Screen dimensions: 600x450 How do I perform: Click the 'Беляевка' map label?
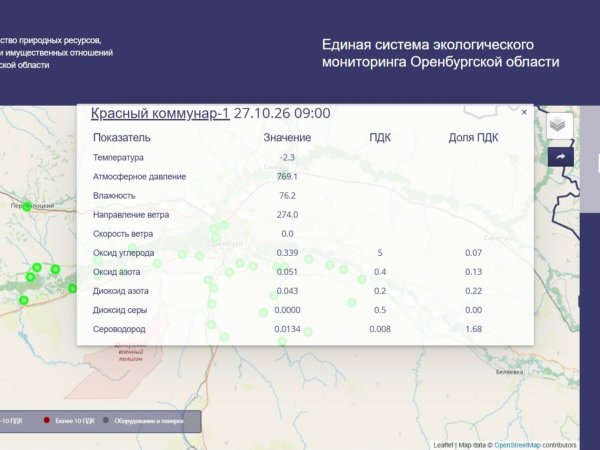point(509,372)
